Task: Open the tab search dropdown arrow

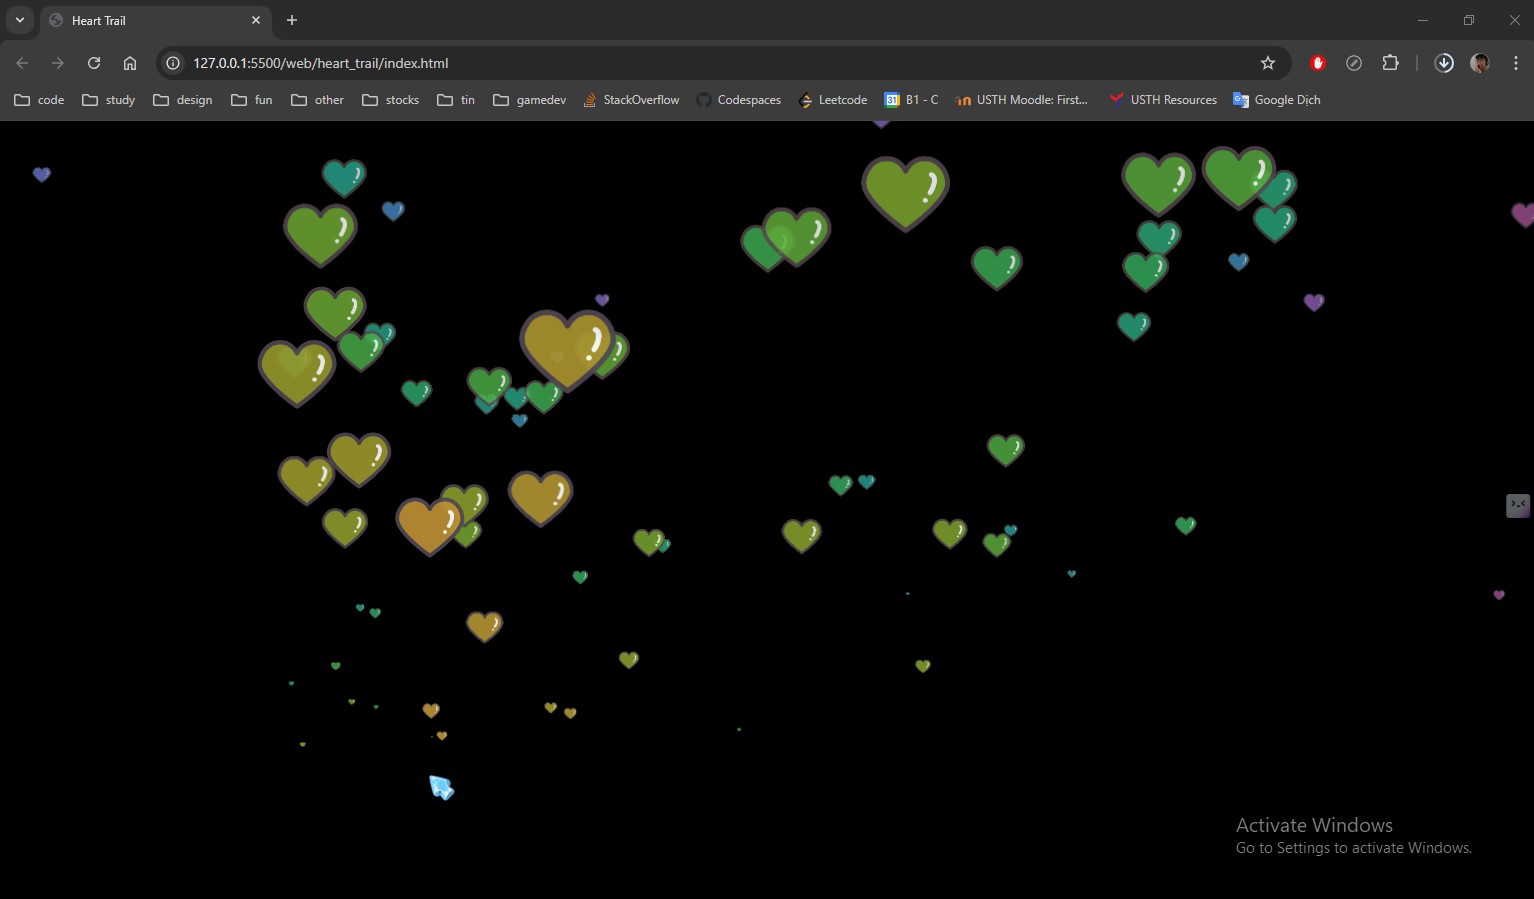Action: [x=20, y=20]
